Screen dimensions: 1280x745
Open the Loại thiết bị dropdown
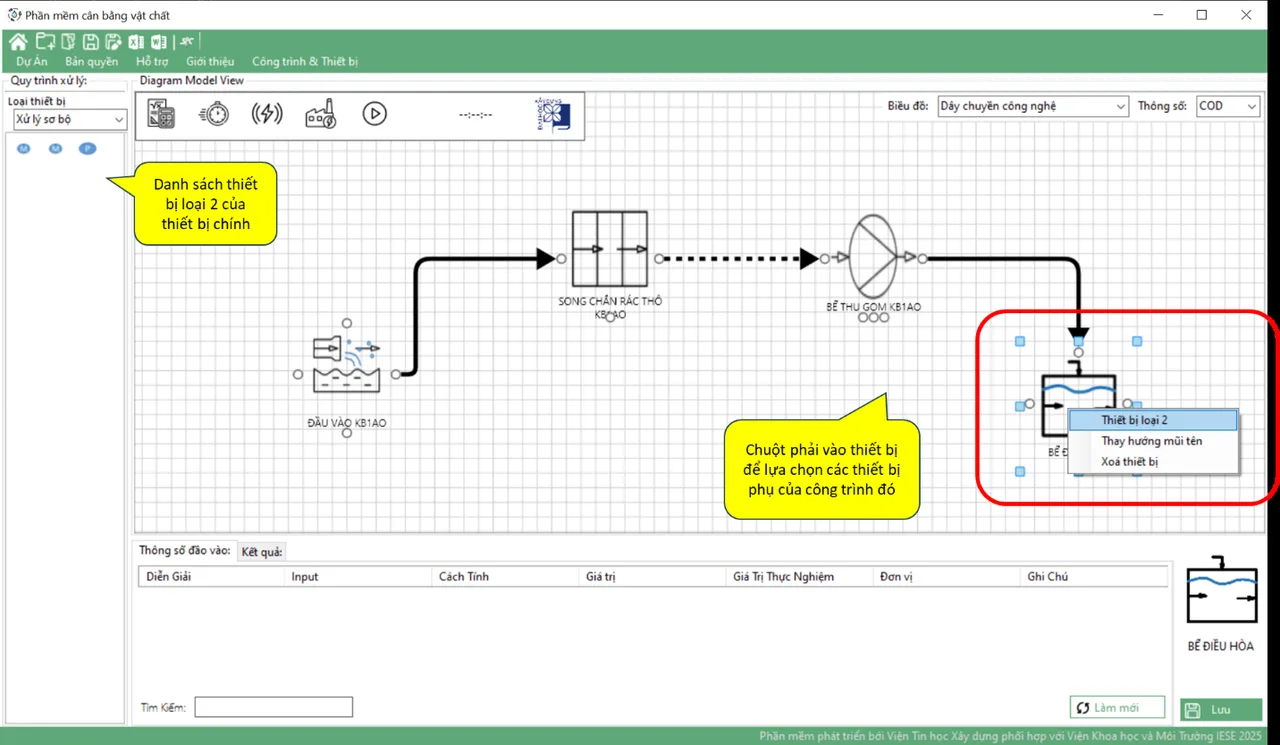tap(69, 120)
